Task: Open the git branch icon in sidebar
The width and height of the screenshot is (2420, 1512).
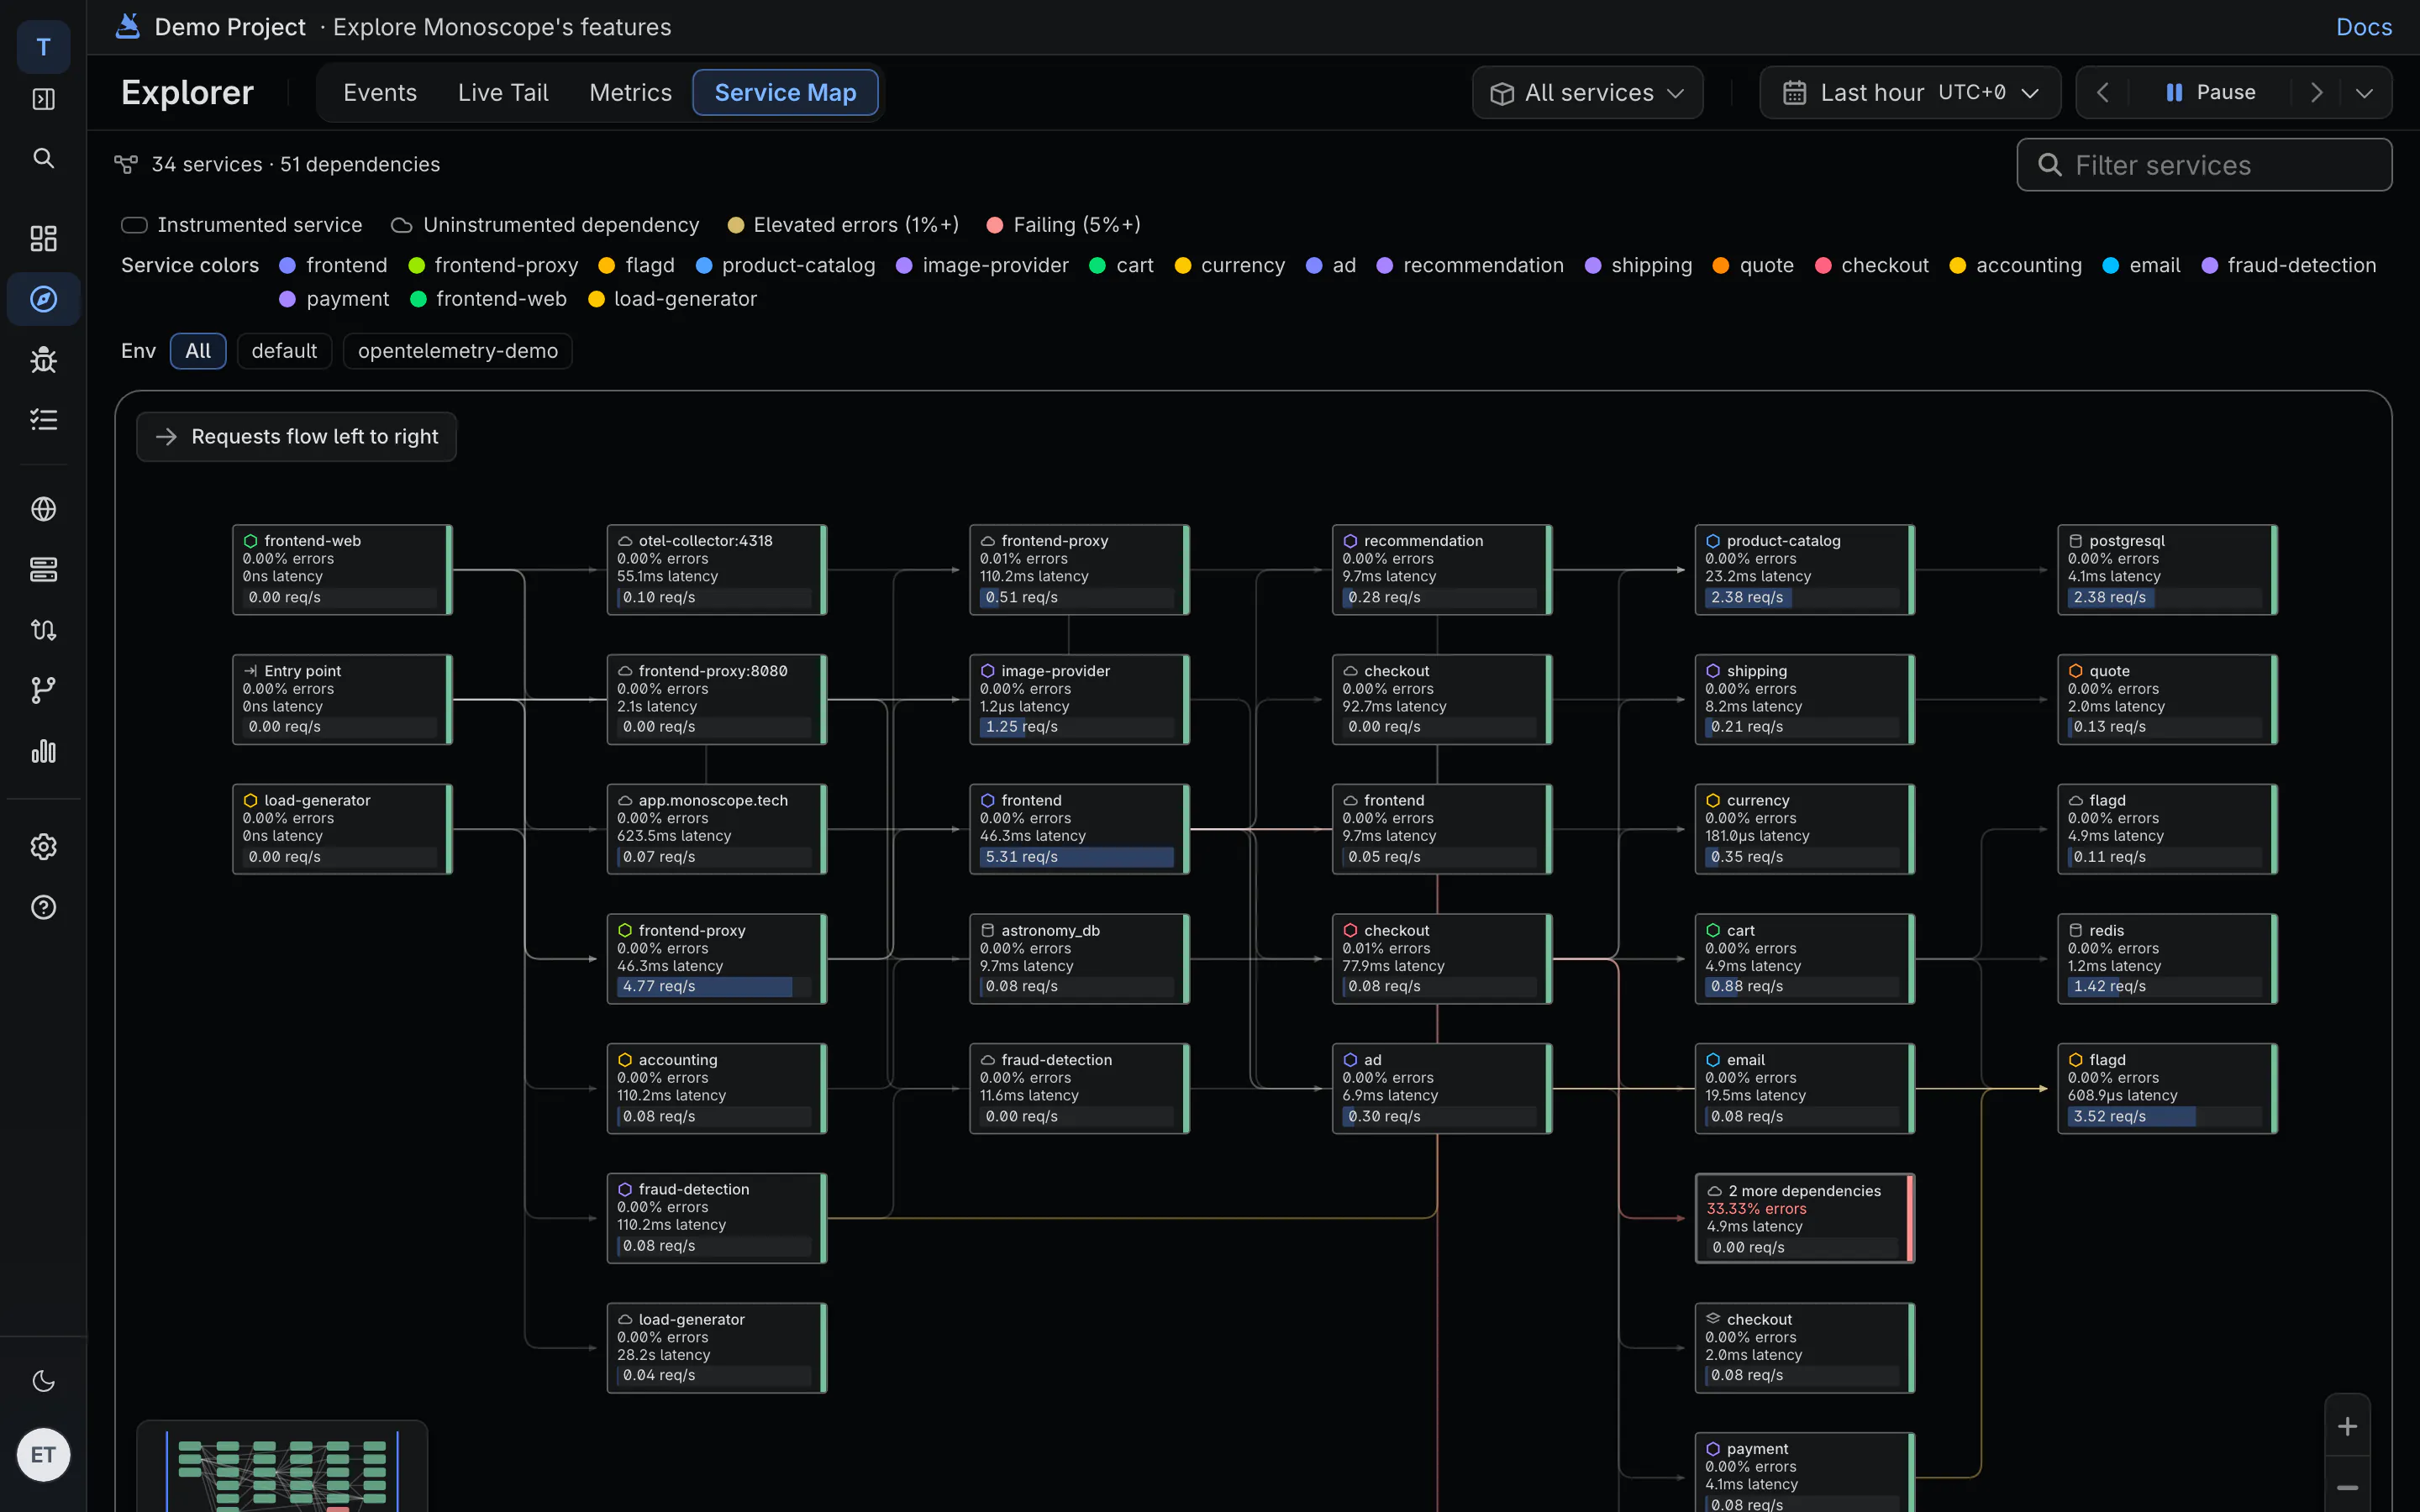Action: 43,690
